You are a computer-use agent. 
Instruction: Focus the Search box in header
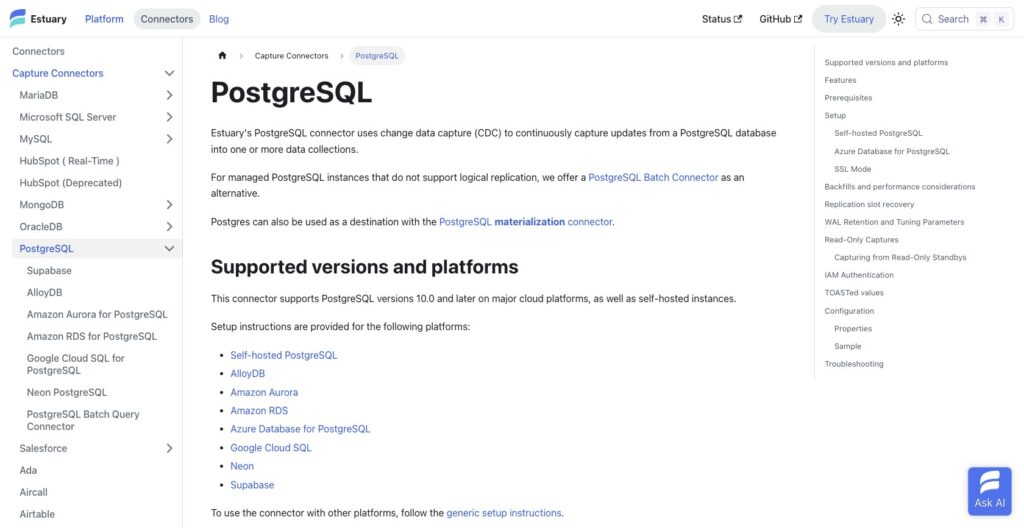tap(965, 19)
